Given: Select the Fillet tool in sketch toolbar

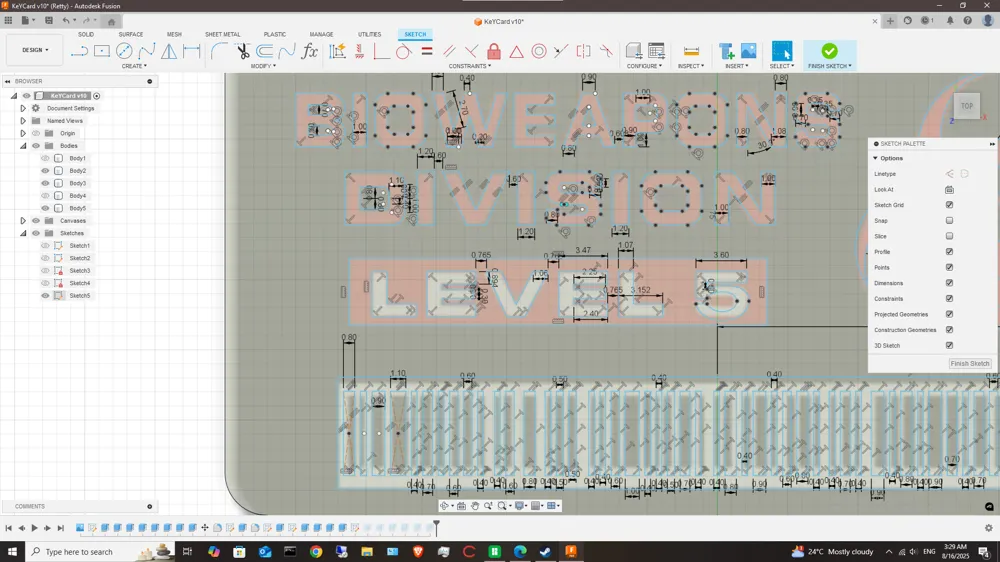Looking at the screenshot, I should coord(219,51).
